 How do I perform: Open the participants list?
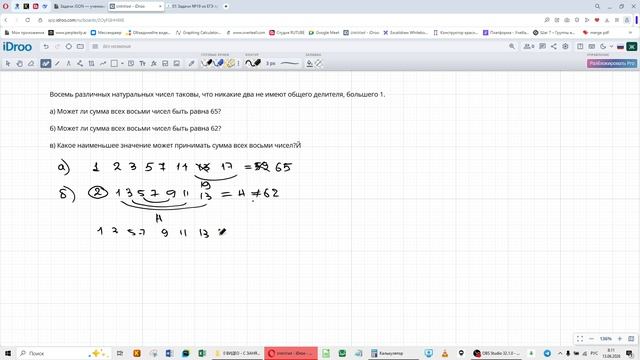(x=529, y=47)
